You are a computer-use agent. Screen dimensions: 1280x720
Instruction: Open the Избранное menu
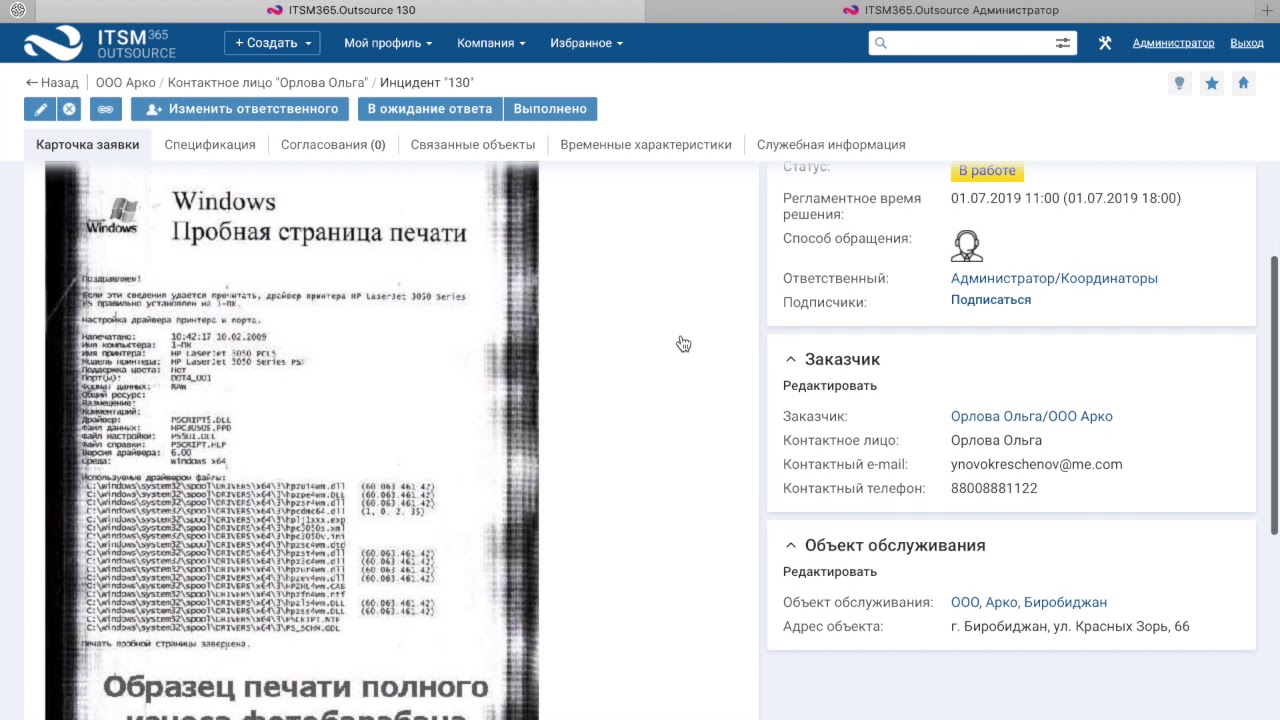(586, 43)
